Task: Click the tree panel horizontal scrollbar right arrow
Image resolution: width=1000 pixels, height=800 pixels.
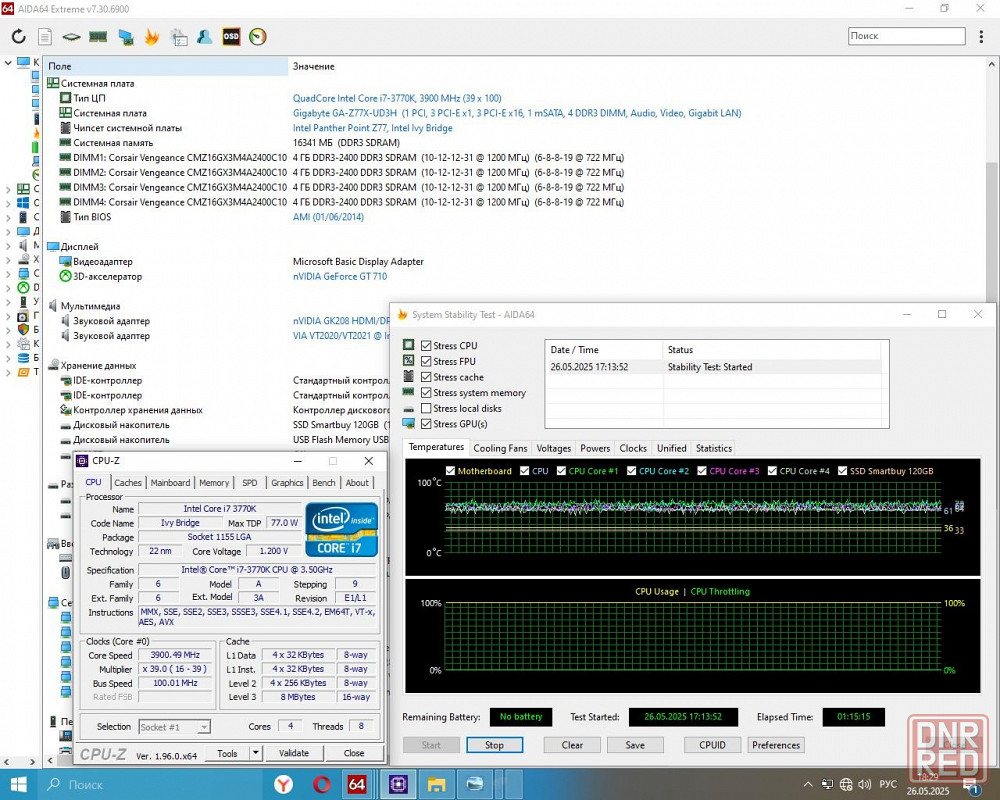Action: (33, 761)
